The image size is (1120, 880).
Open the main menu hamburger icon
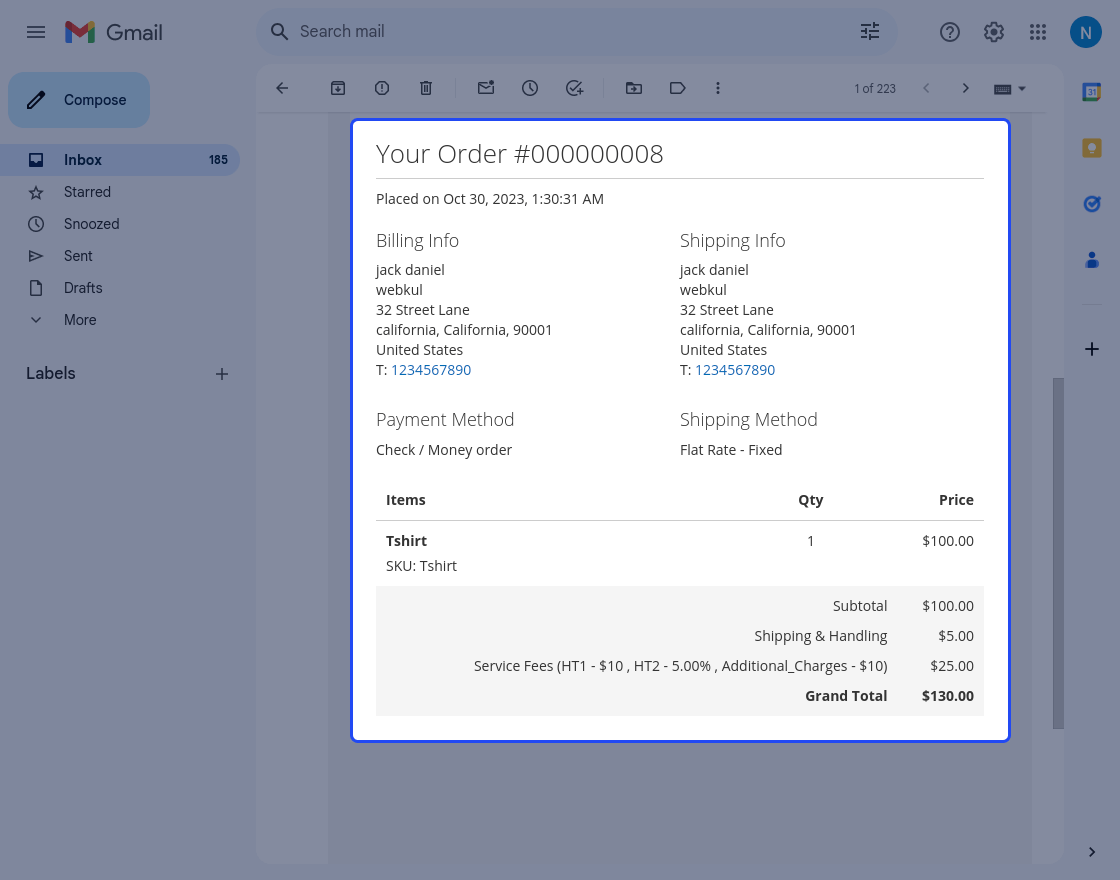(x=36, y=32)
